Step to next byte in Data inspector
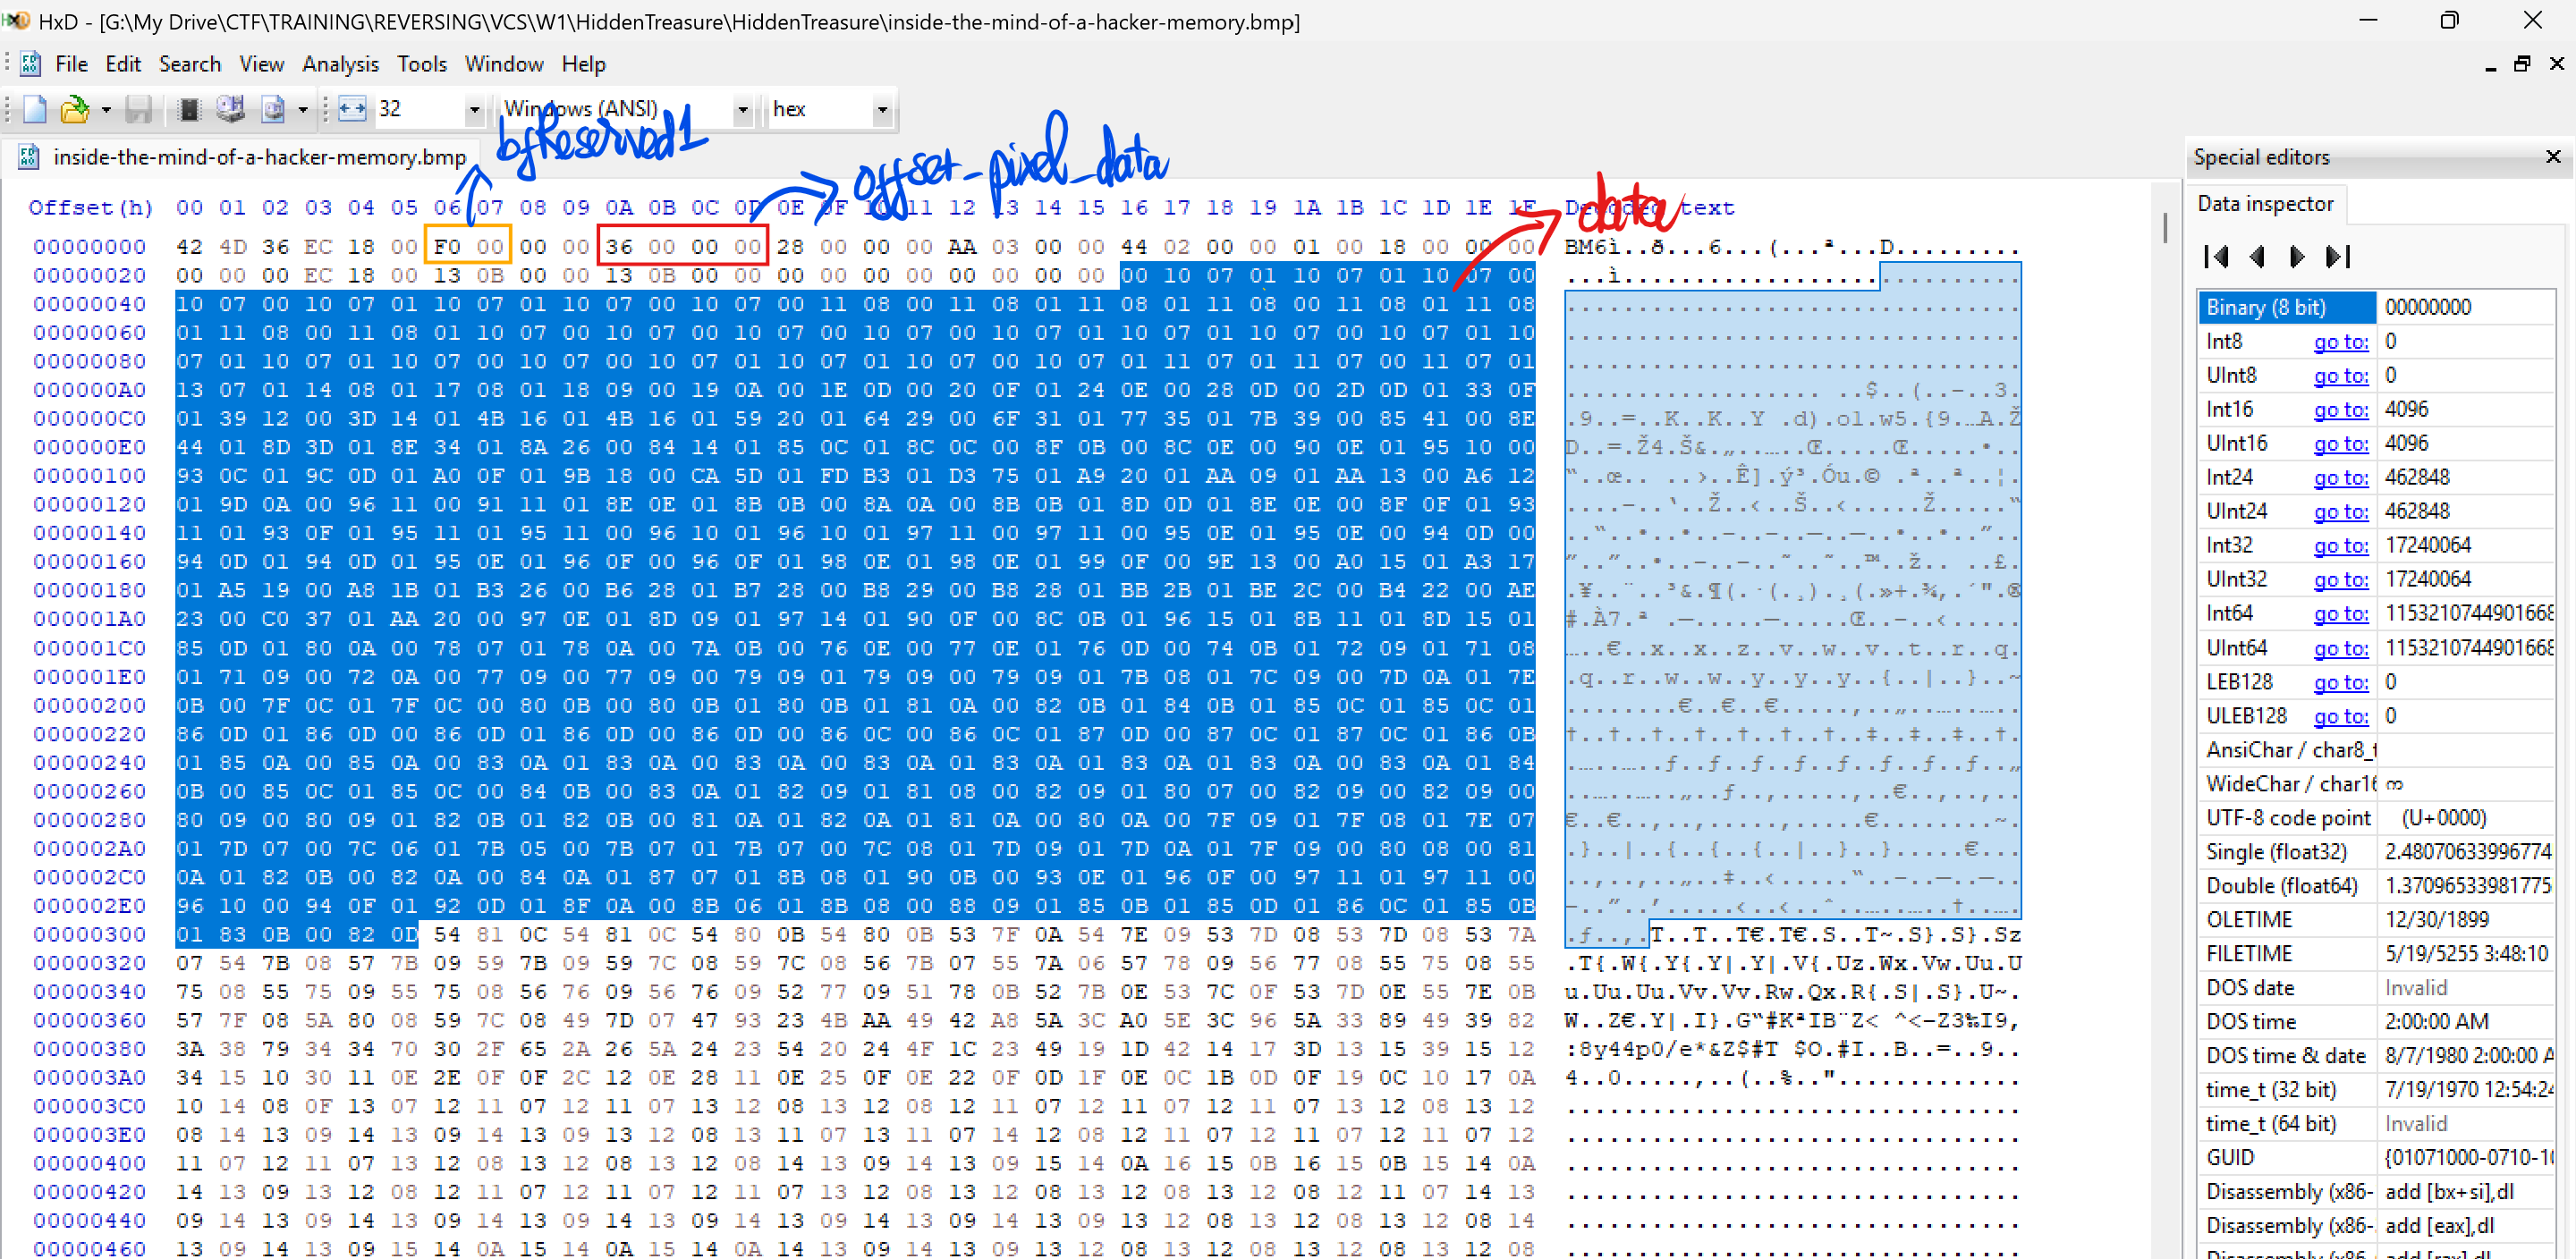The image size is (2576, 1259). click(2297, 257)
